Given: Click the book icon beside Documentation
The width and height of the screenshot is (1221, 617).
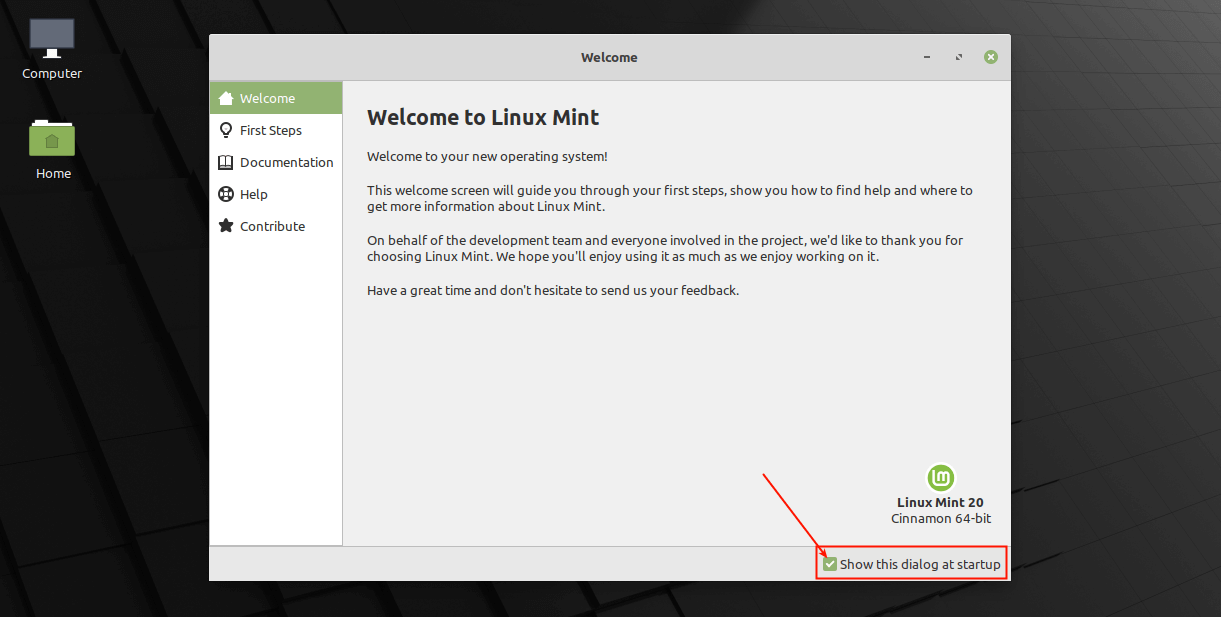Looking at the screenshot, I should tap(226, 162).
